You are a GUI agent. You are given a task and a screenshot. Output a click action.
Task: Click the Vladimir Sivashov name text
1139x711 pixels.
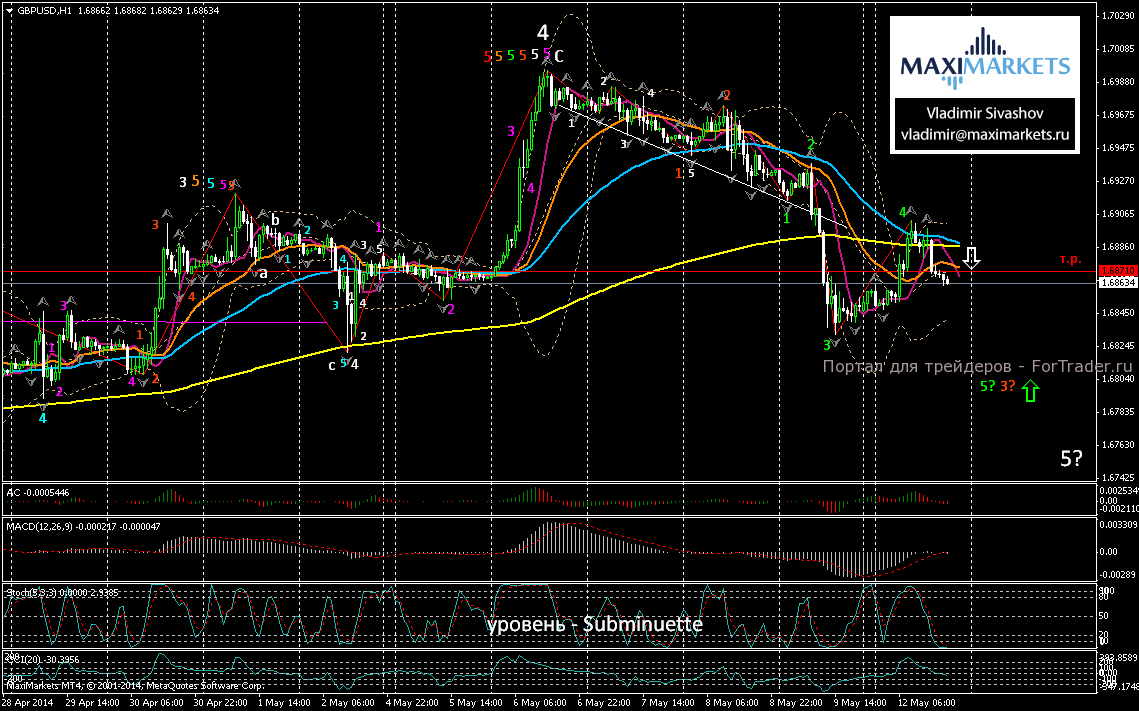coord(985,113)
